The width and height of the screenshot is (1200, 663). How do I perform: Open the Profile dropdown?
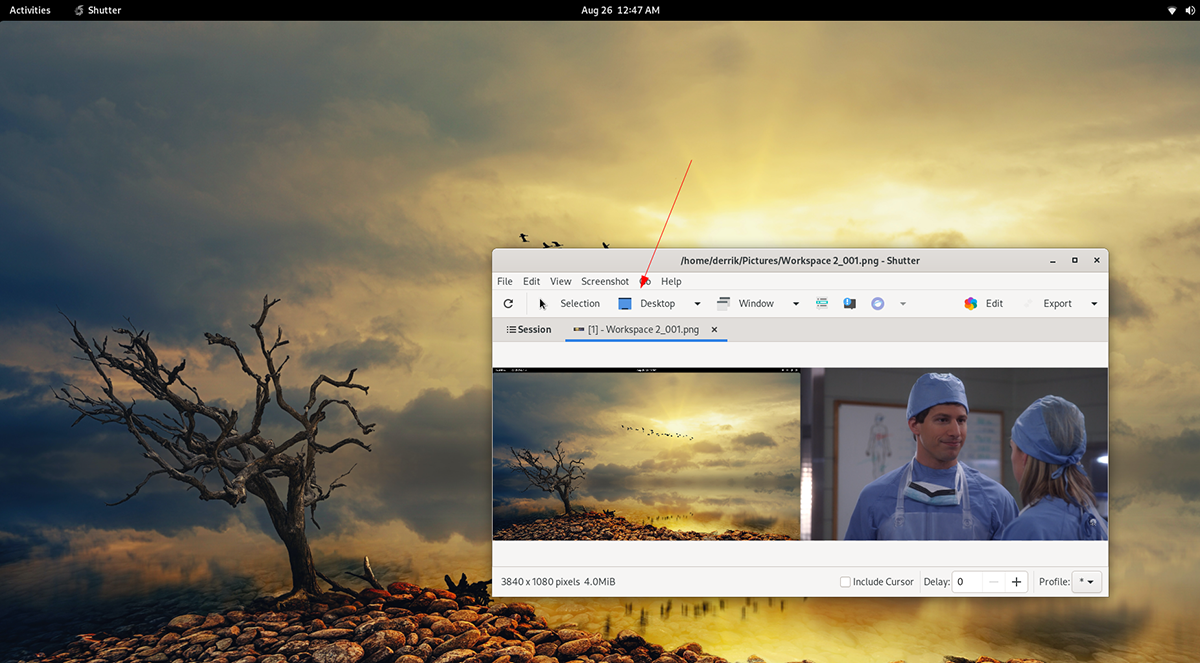point(1086,581)
